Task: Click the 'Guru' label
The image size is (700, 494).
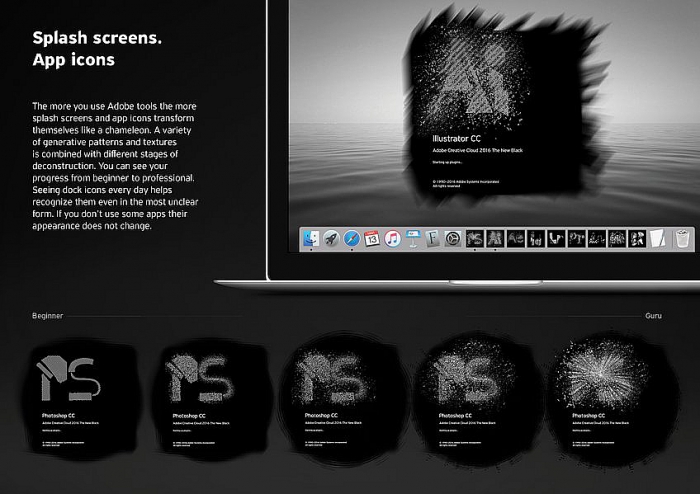Action: tap(653, 315)
